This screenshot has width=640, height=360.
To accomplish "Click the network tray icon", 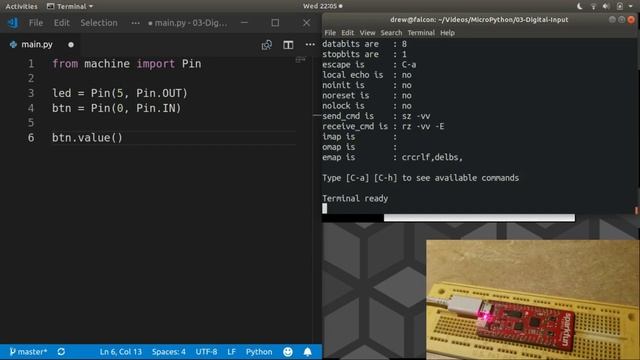I will (x=593, y=6).
